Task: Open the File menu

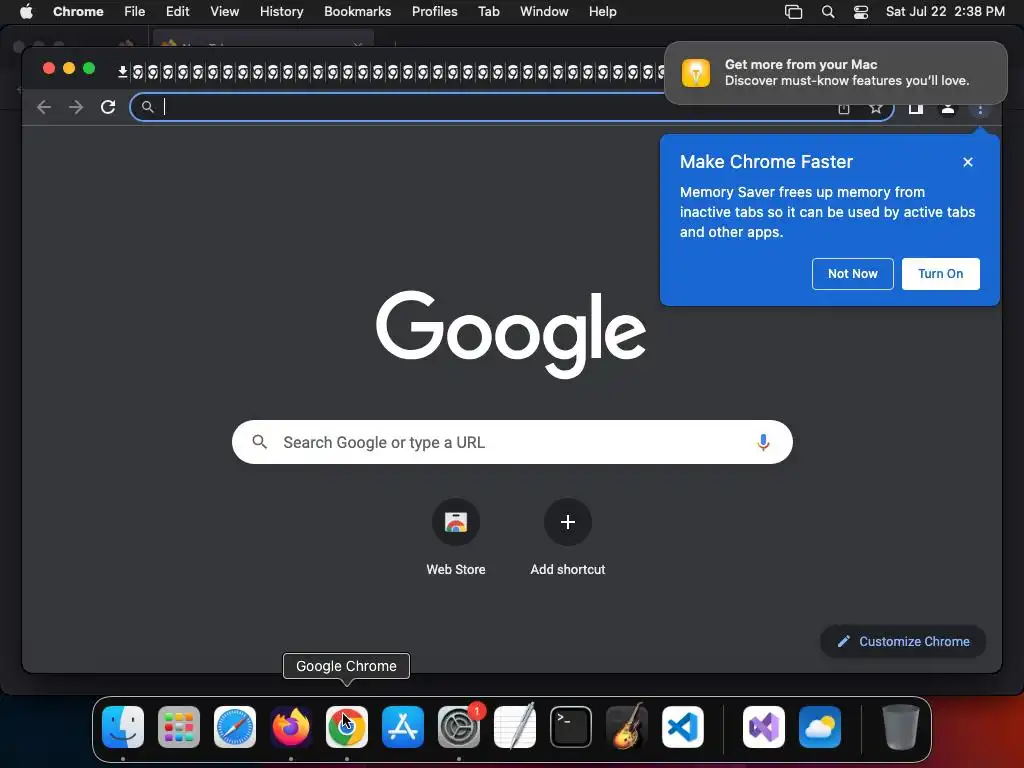Action: coord(135,12)
